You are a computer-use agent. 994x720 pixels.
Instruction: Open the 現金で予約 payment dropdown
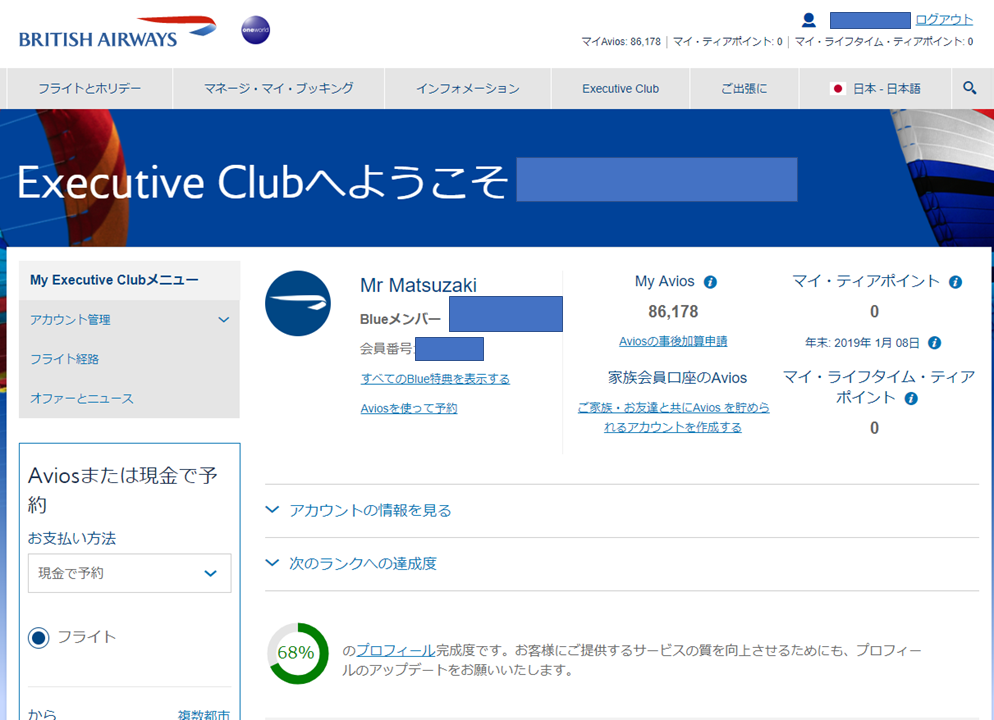tap(129, 573)
